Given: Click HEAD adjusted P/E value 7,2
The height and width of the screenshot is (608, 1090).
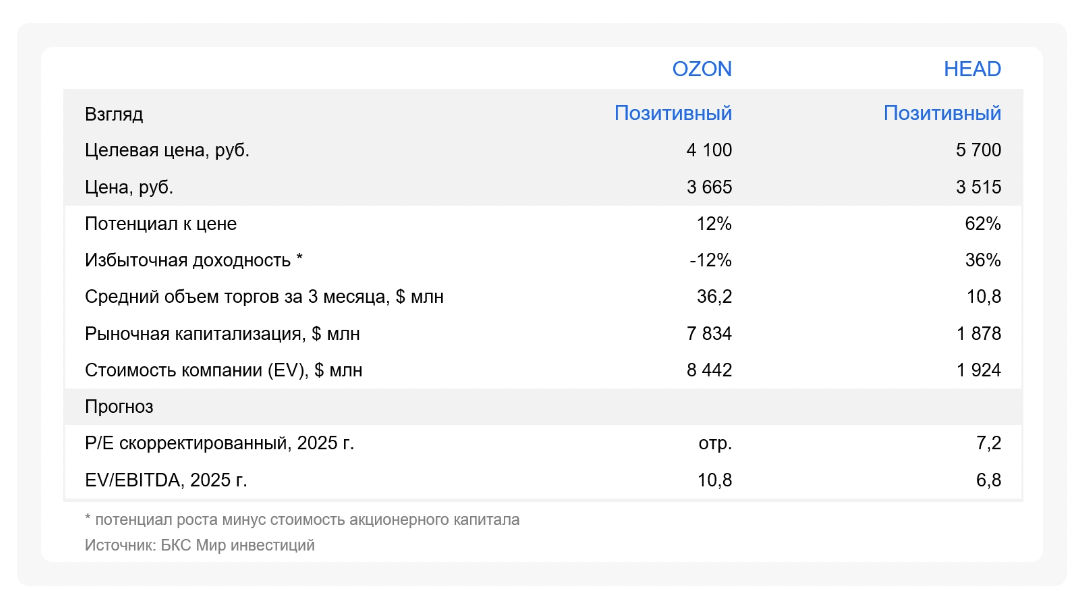Looking at the screenshot, I should point(989,443).
